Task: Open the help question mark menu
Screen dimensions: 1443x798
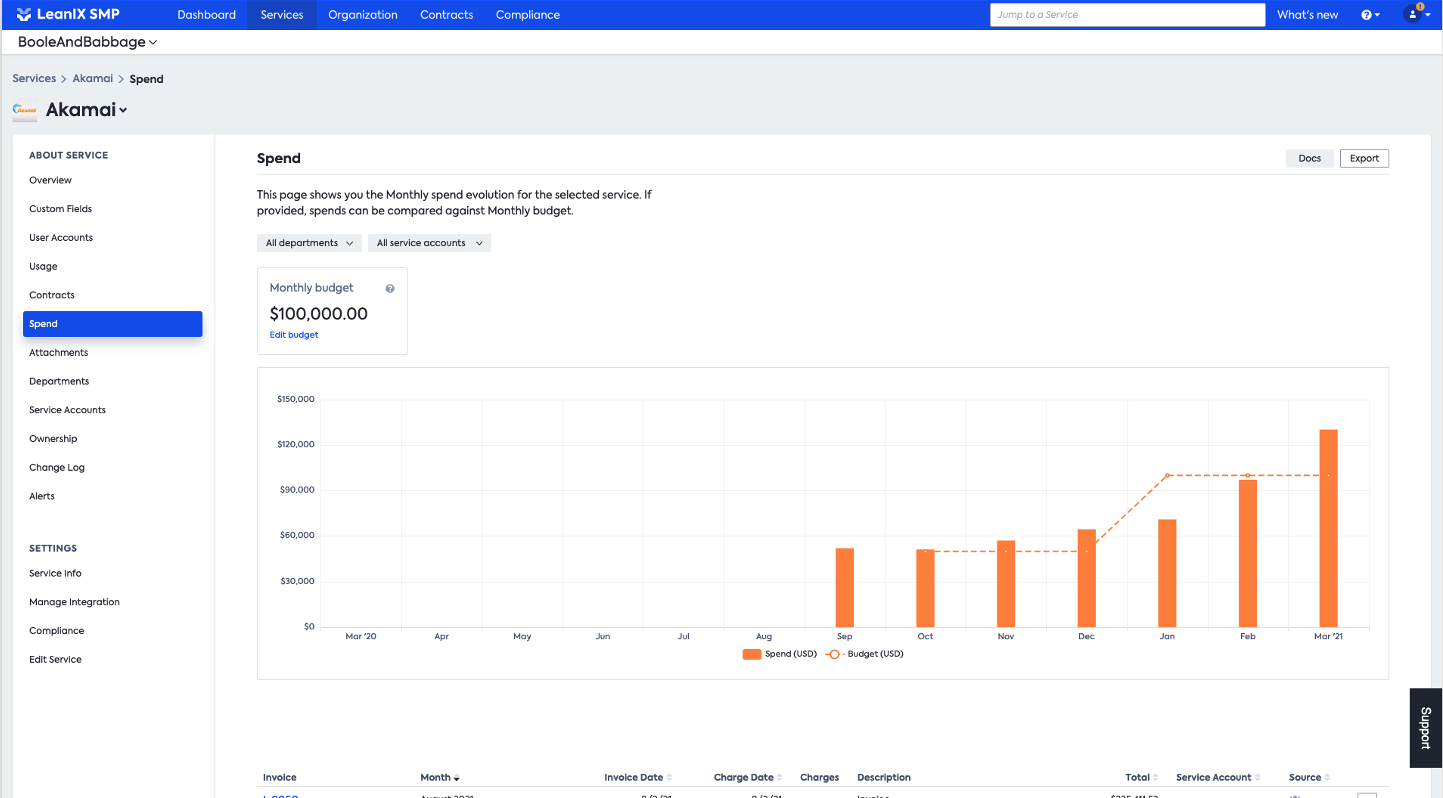Action: pos(1371,15)
